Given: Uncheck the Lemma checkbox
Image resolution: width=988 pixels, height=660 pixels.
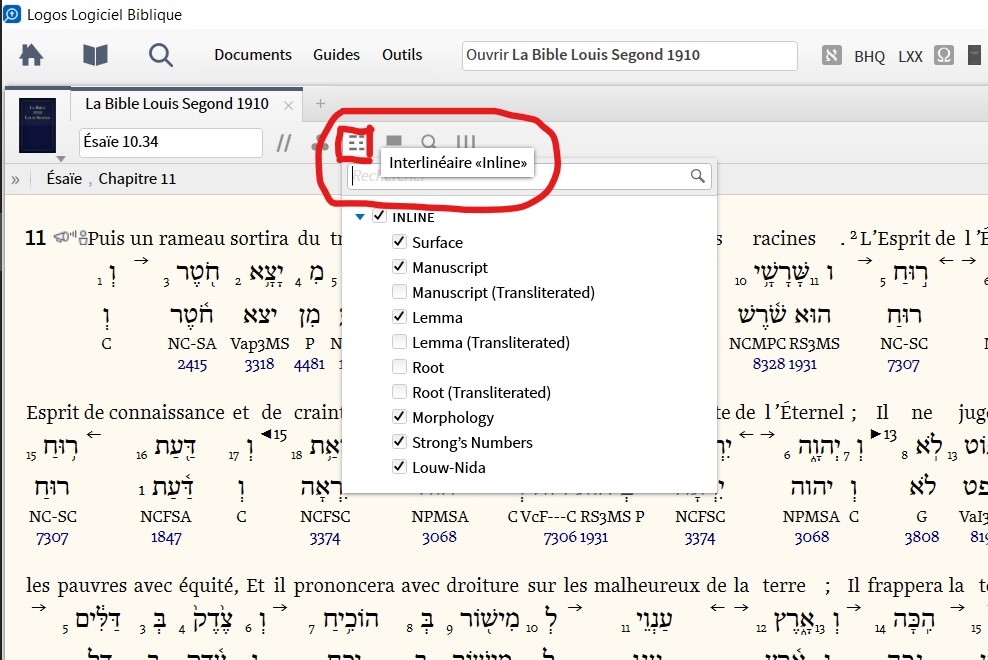Looking at the screenshot, I should [x=399, y=316].
